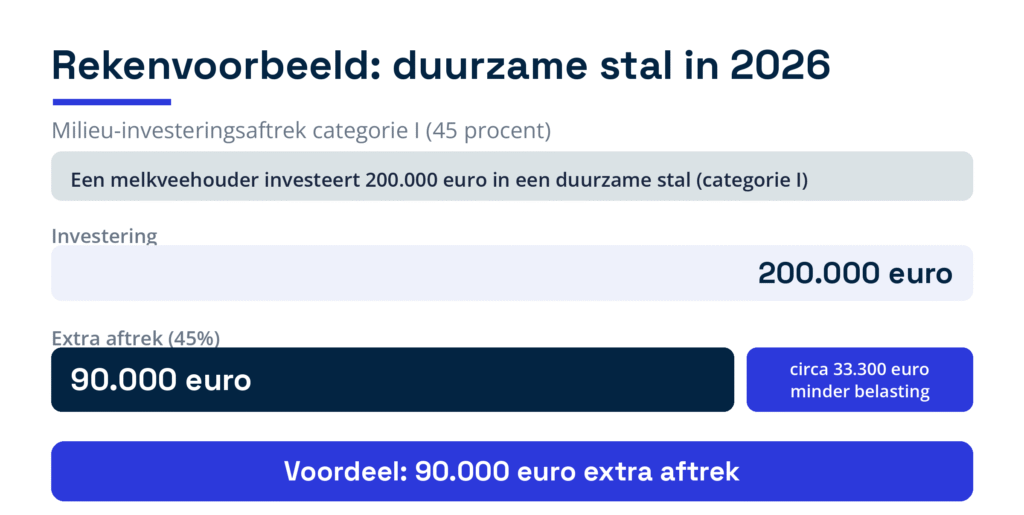Image resolution: width=1024 pixels, height=515 pixels.
Task: Click the dark 90.000 euro result bar
Action: [x=392, y=380]
